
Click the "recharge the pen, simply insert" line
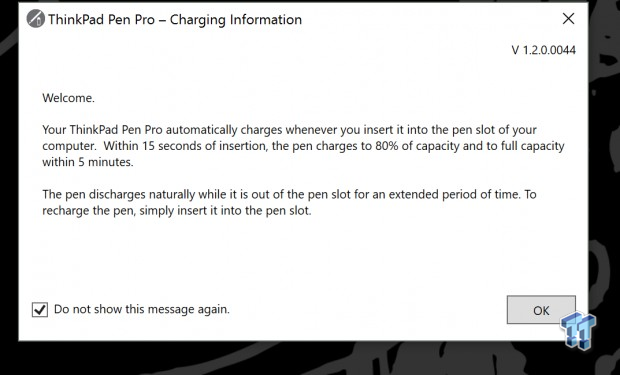pyautogui.click(x=177, y=211)
